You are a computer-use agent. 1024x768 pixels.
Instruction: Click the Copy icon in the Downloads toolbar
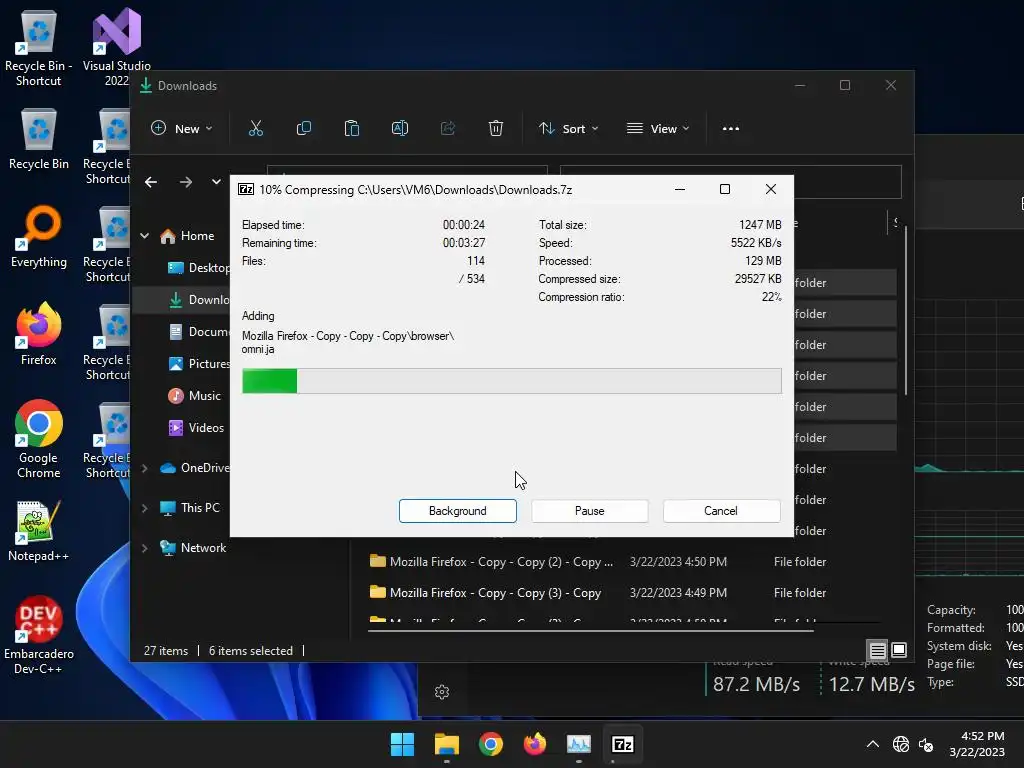click(304, 129)
